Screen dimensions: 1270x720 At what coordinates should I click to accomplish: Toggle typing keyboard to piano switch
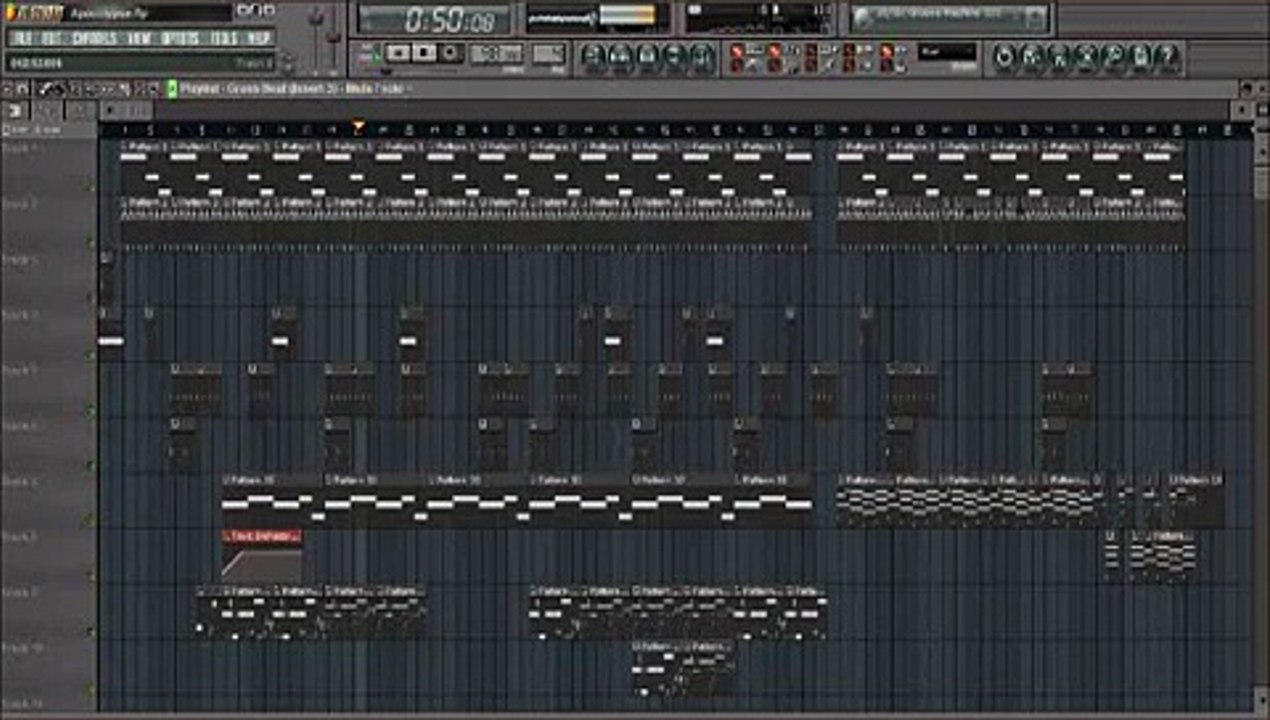click(x=739, y=51)
